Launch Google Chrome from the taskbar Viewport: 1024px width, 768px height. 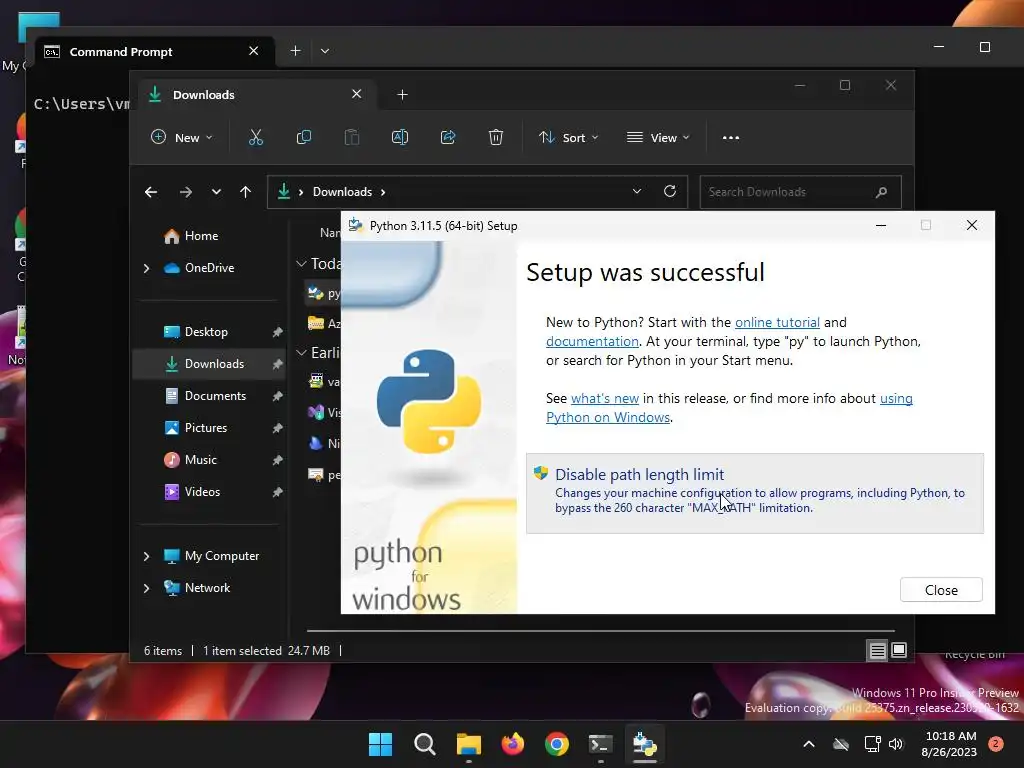click(556, 744)
